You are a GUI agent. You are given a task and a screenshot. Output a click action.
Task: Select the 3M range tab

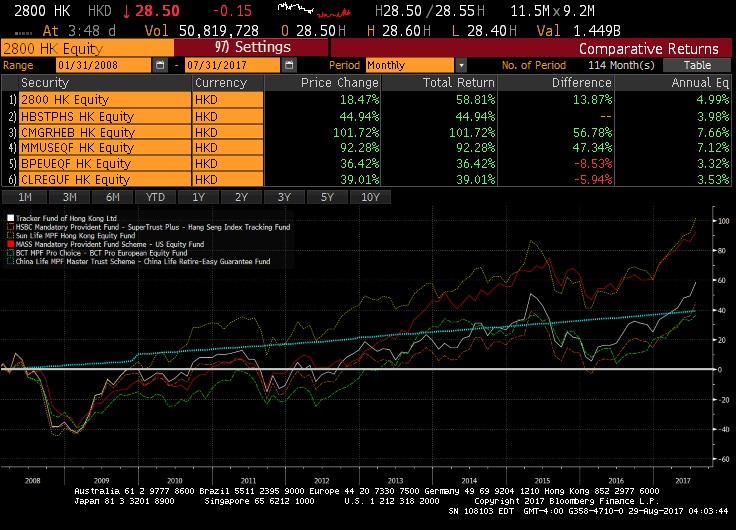pyautogui.click(x=69, y=197)
